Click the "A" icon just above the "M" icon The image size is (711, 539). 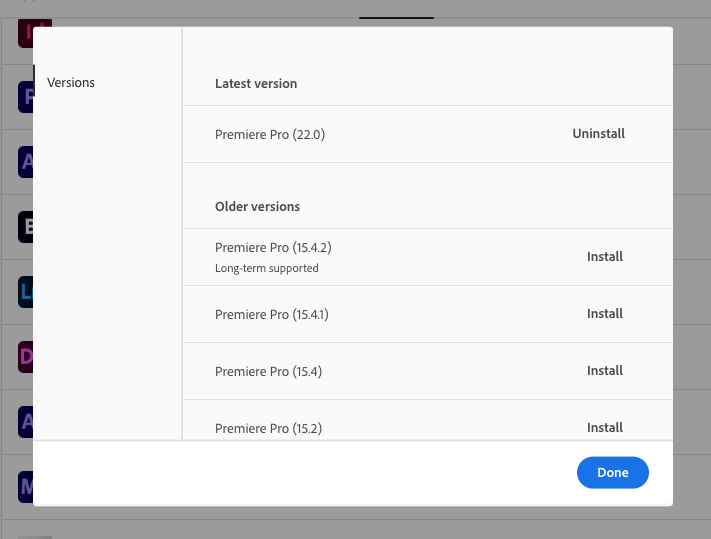(26, 421)
